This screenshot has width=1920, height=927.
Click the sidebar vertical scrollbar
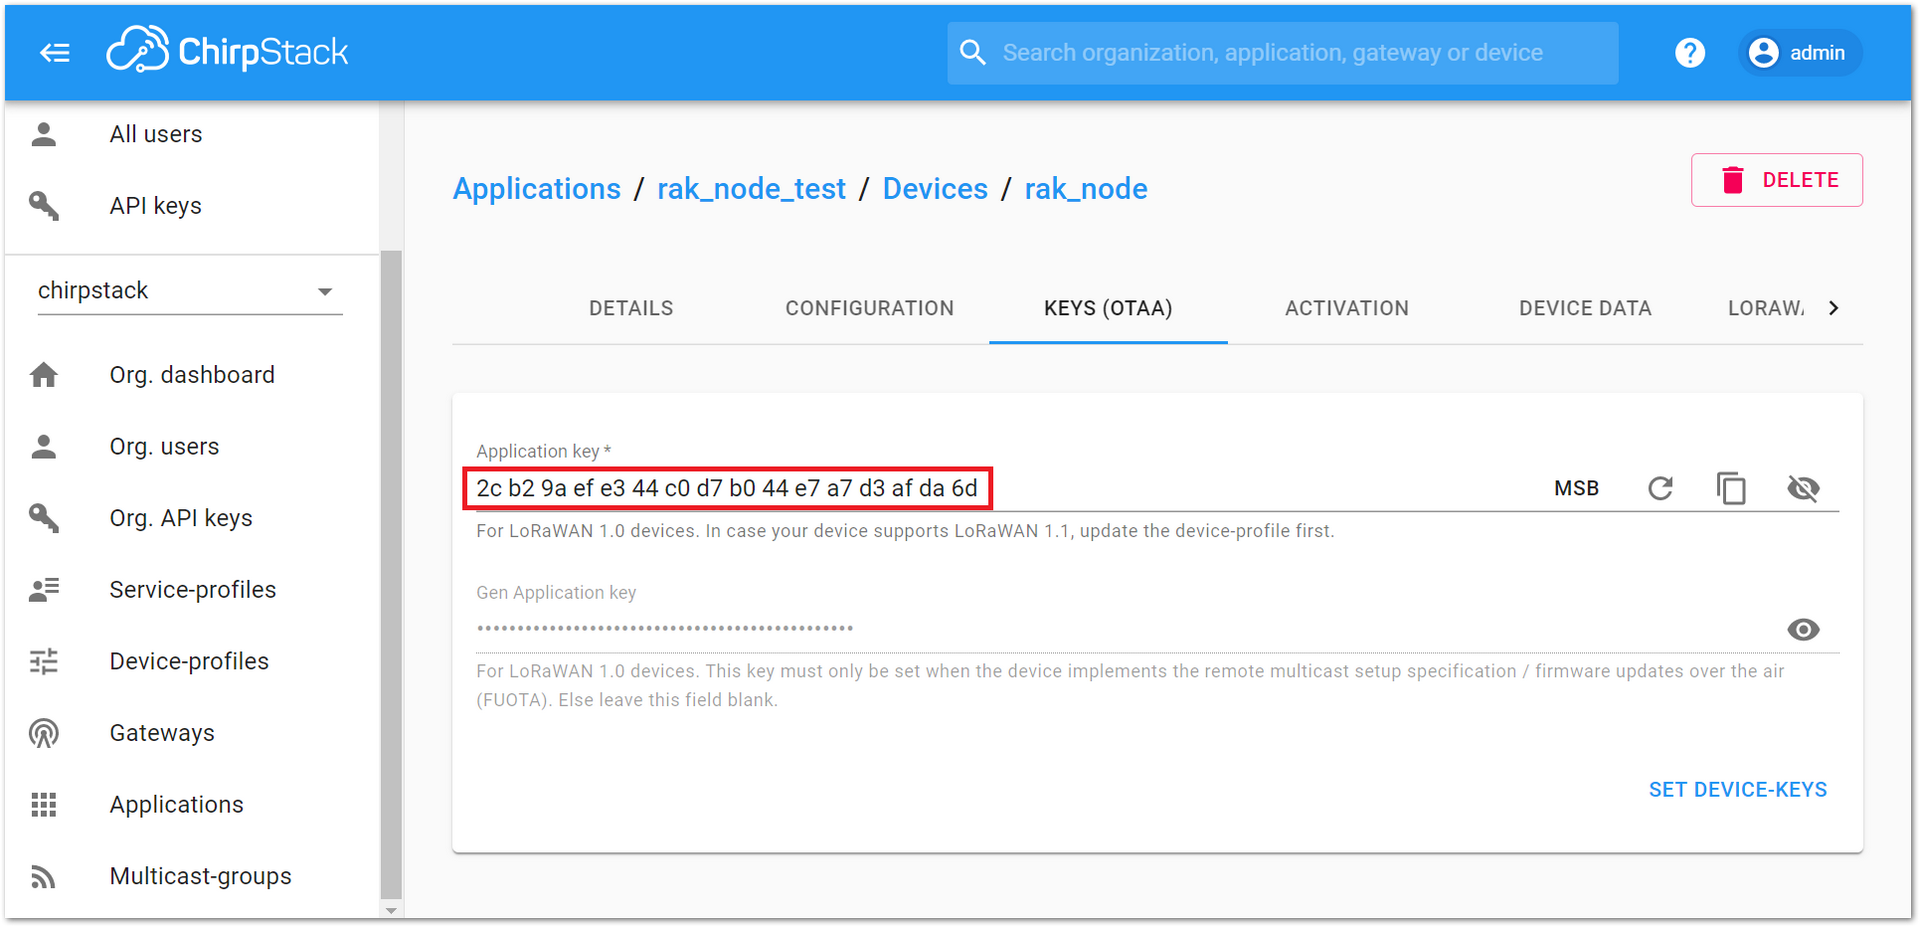[x=391, y=574]
